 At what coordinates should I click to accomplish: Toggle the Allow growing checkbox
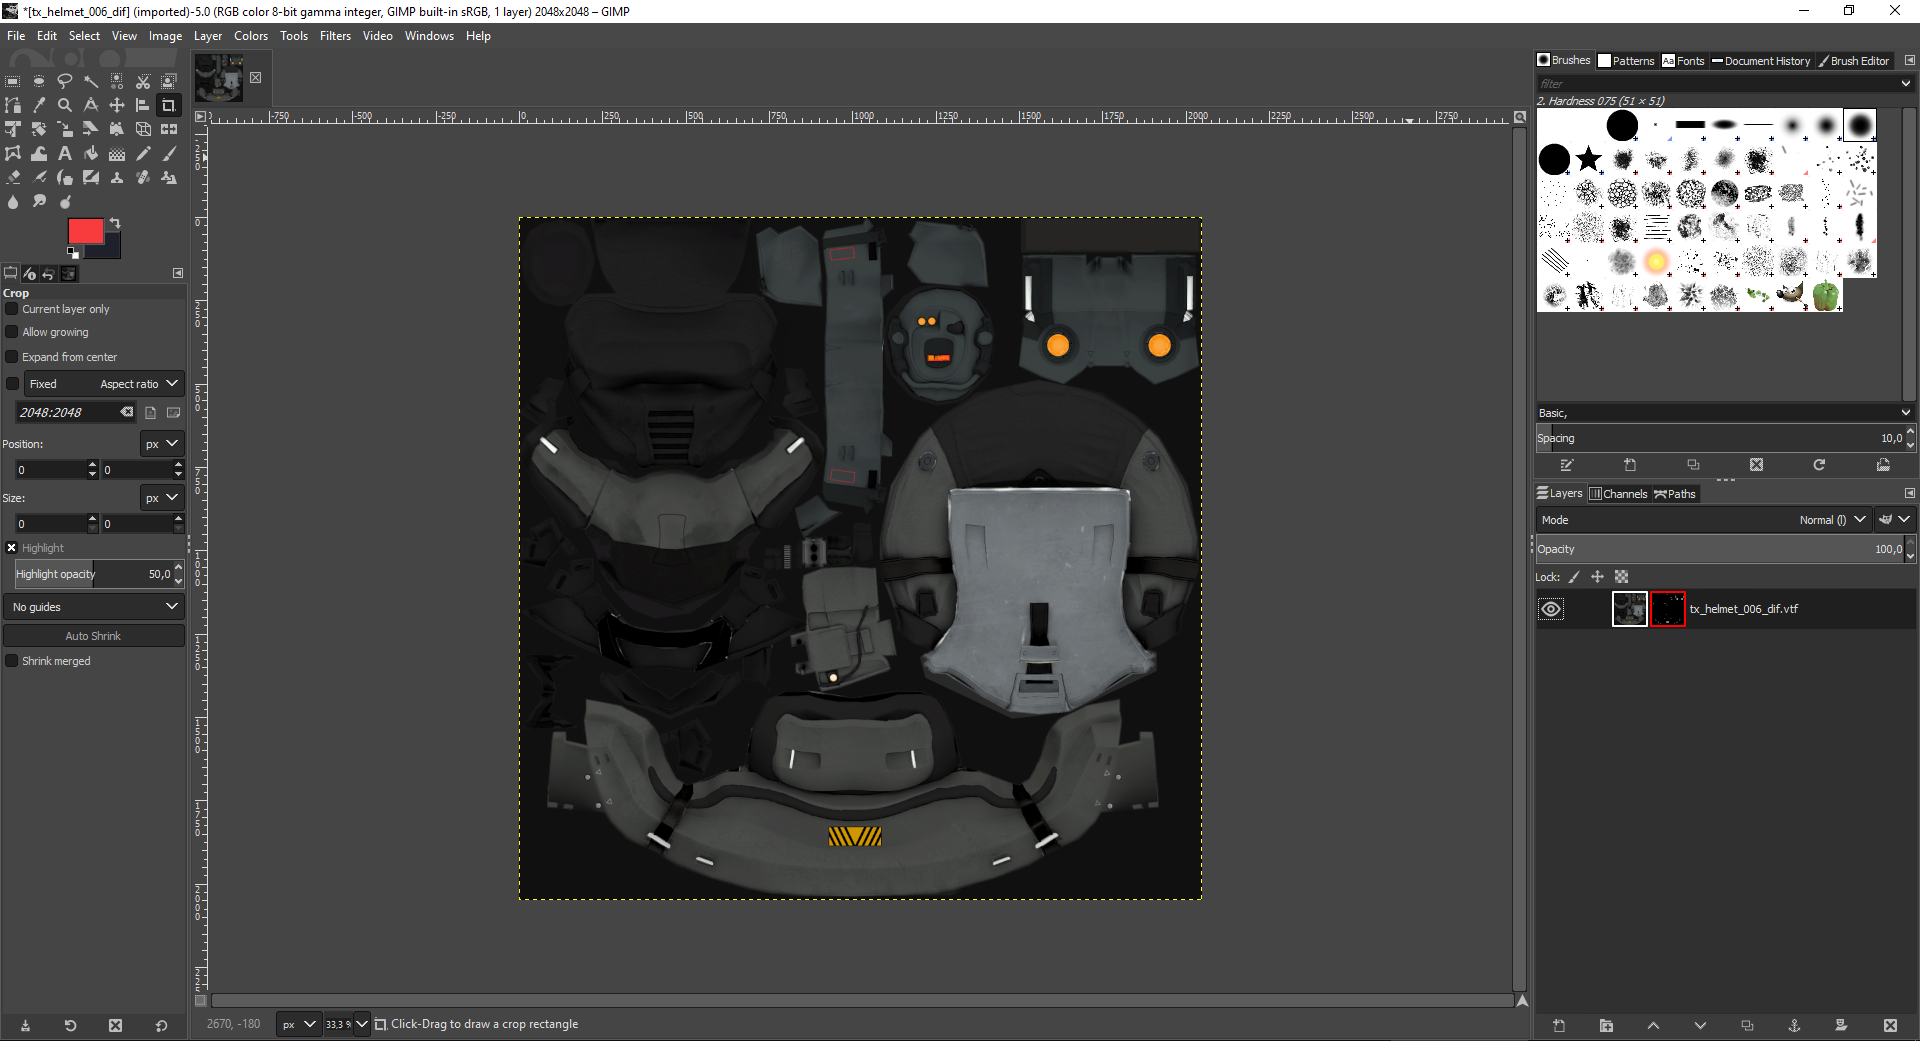pyautogui.click(x=12, y=332)
